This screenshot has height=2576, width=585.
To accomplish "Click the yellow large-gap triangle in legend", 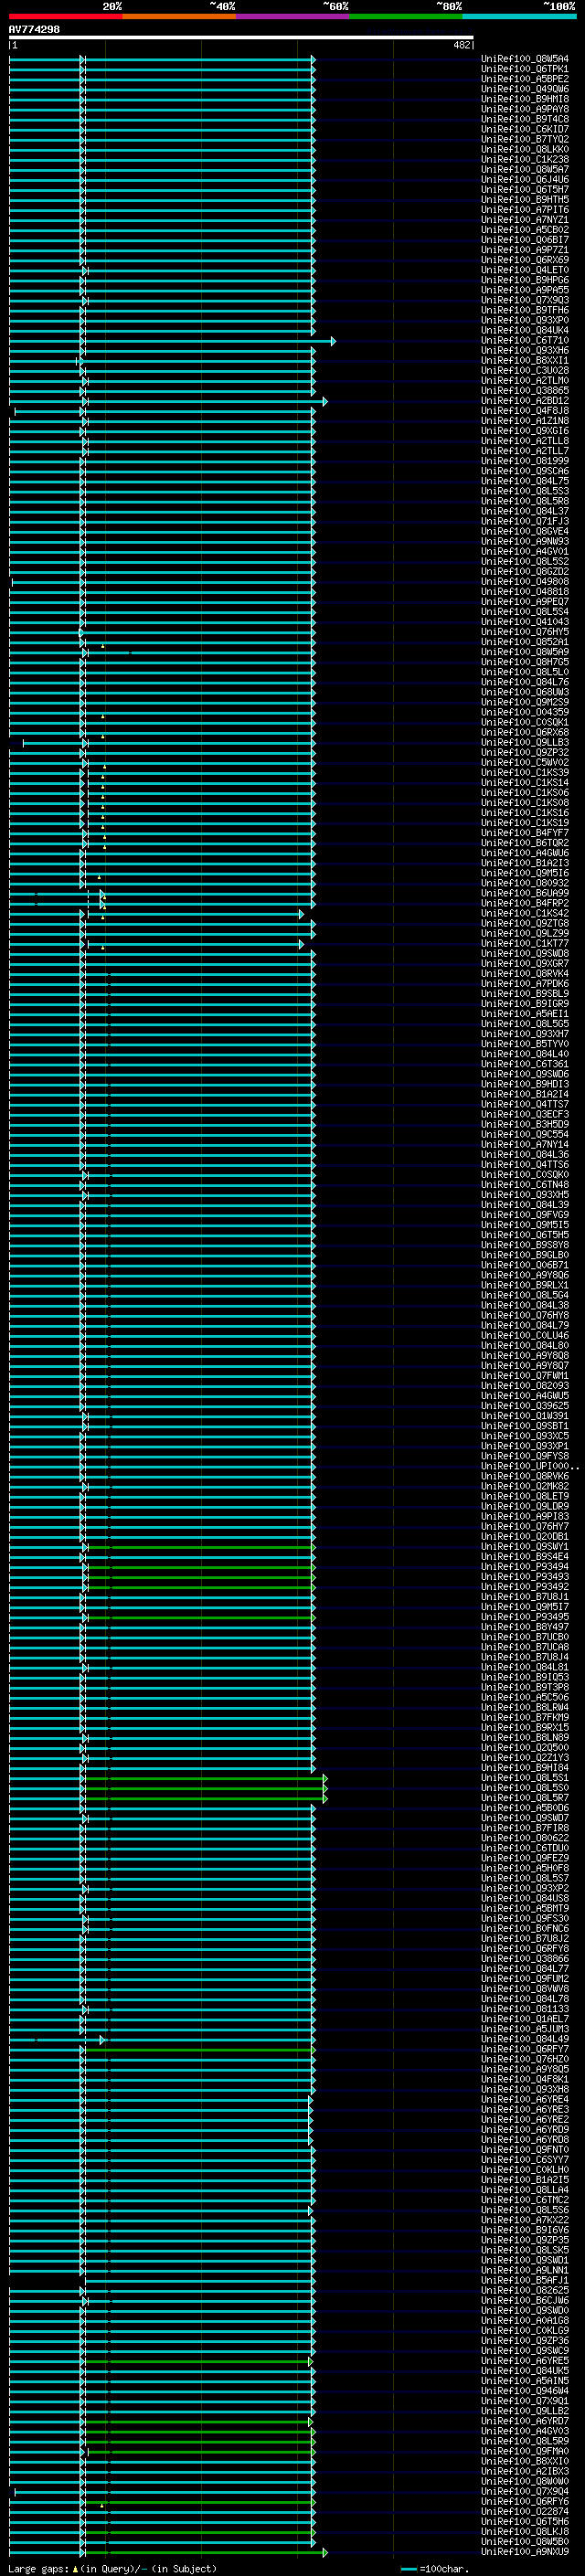I will point(75,2569).
